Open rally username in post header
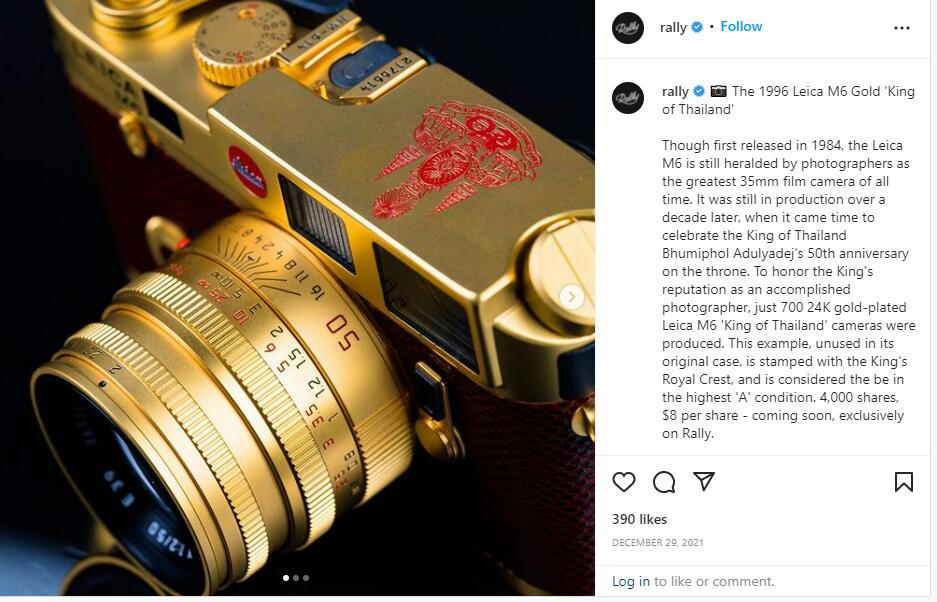The height and width of the screenshot is (602, 937). click(673, 27)
